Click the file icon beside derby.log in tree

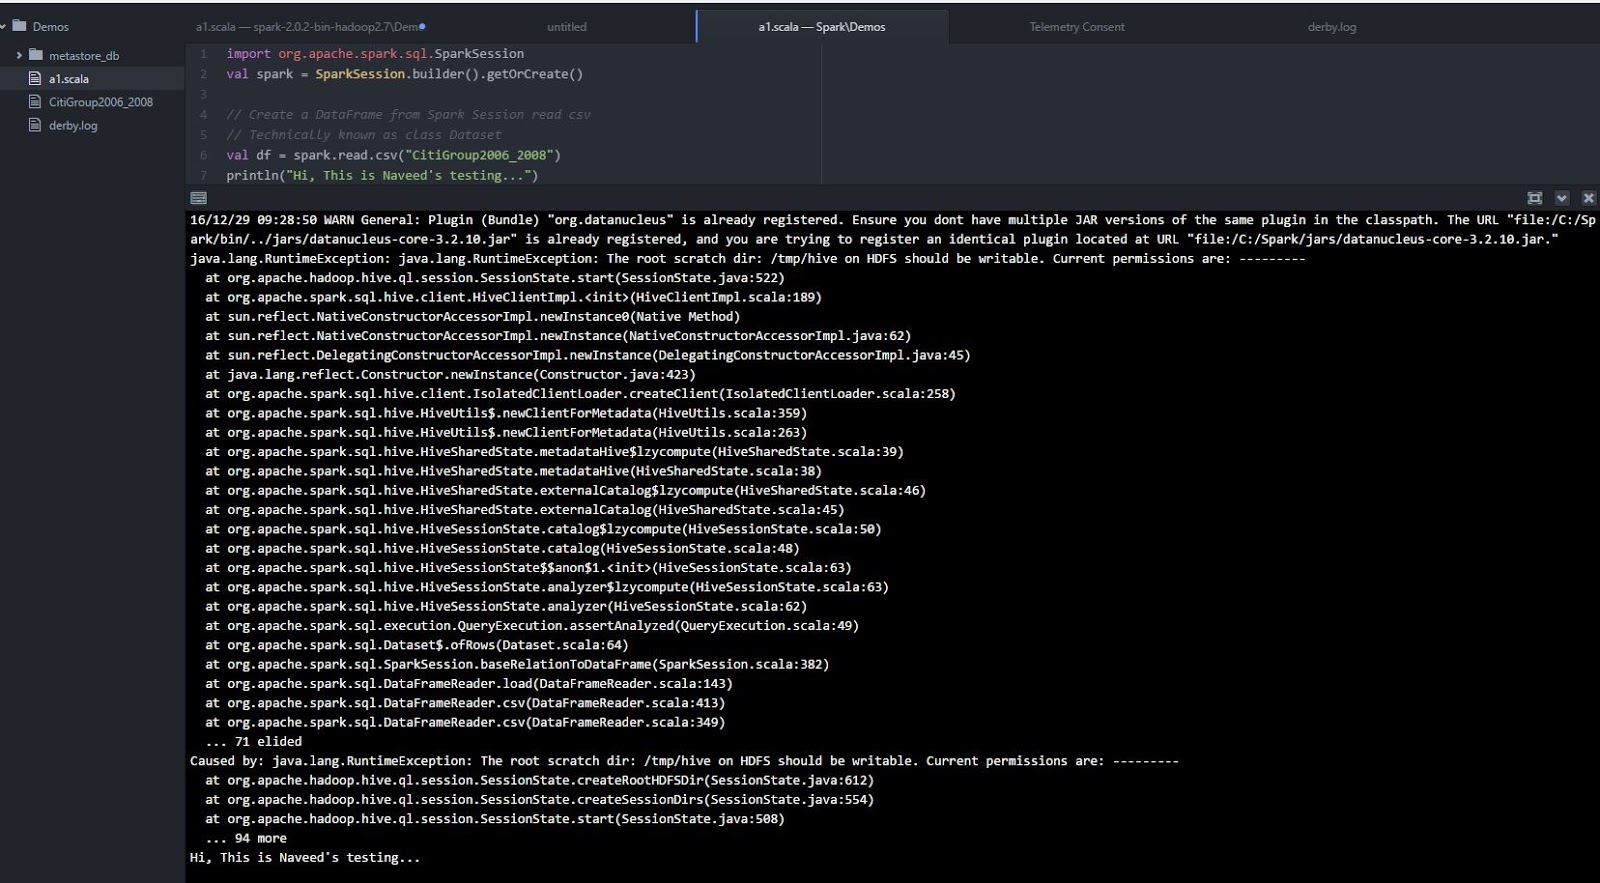[x=35, y=125]
